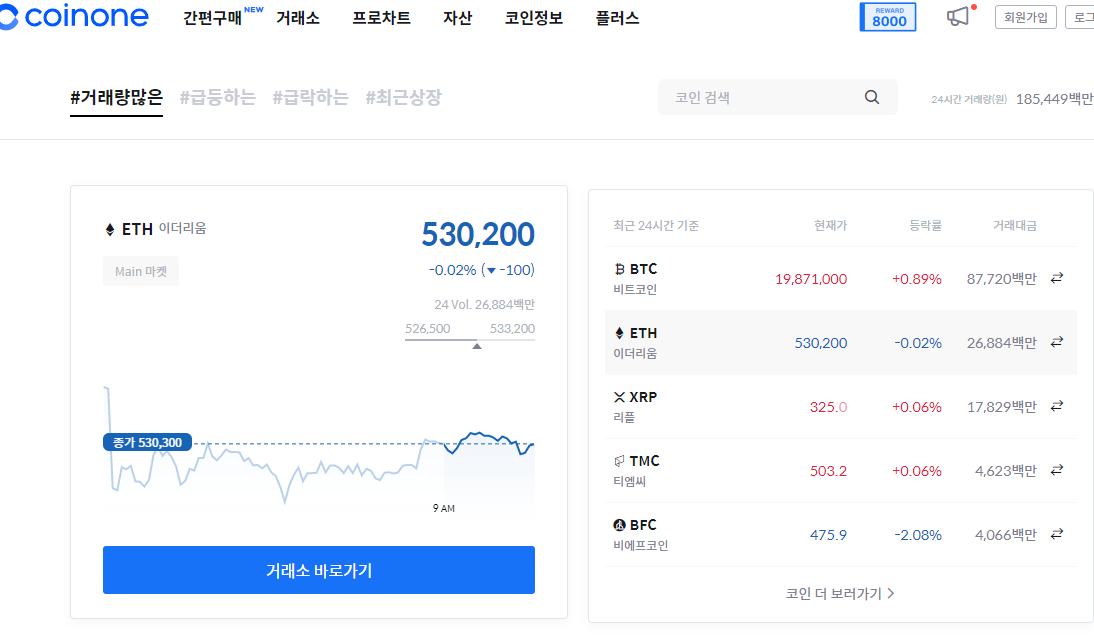Click the 회원가입 sign-up button

point(1026,17)
